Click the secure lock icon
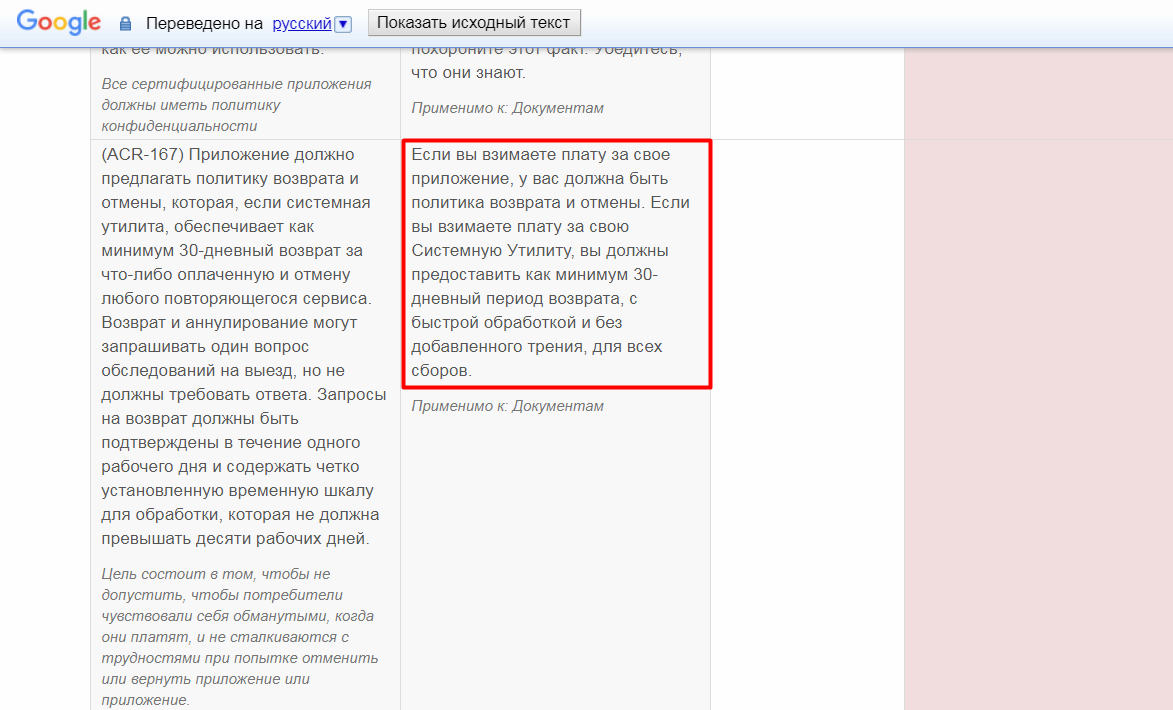 click(x=126, y=24)
